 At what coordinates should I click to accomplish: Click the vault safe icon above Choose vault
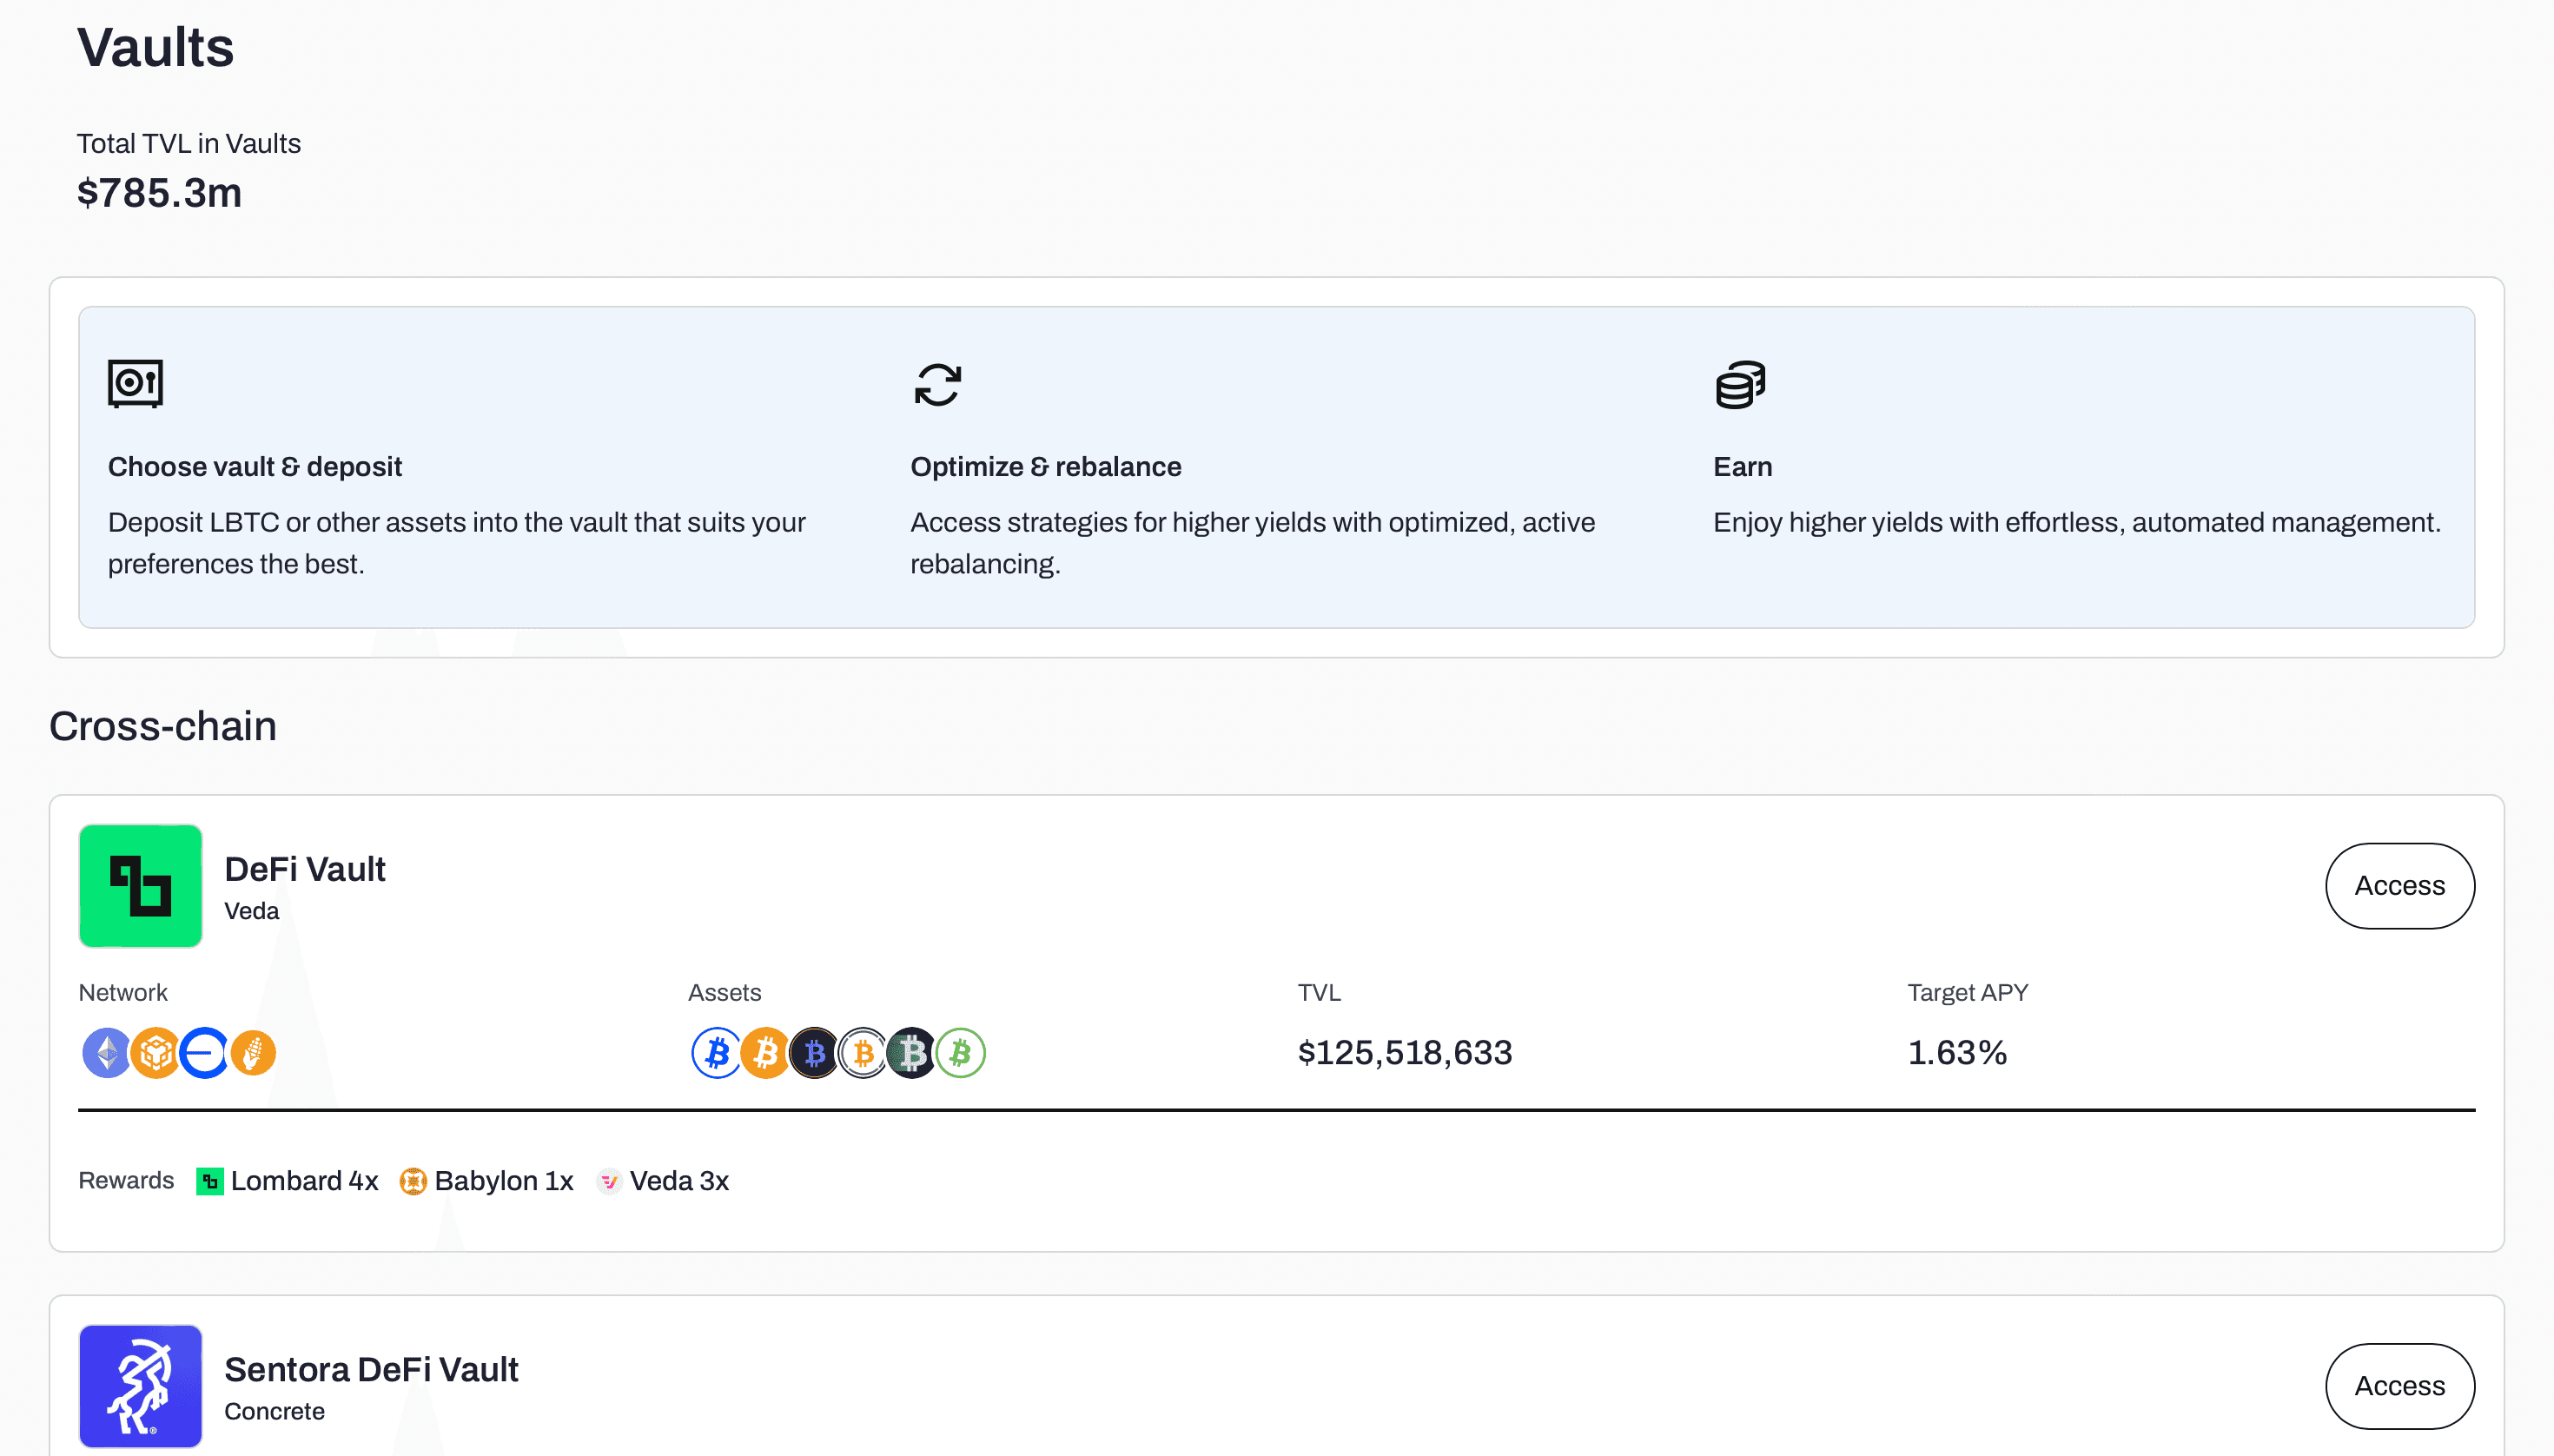[135, 384]
